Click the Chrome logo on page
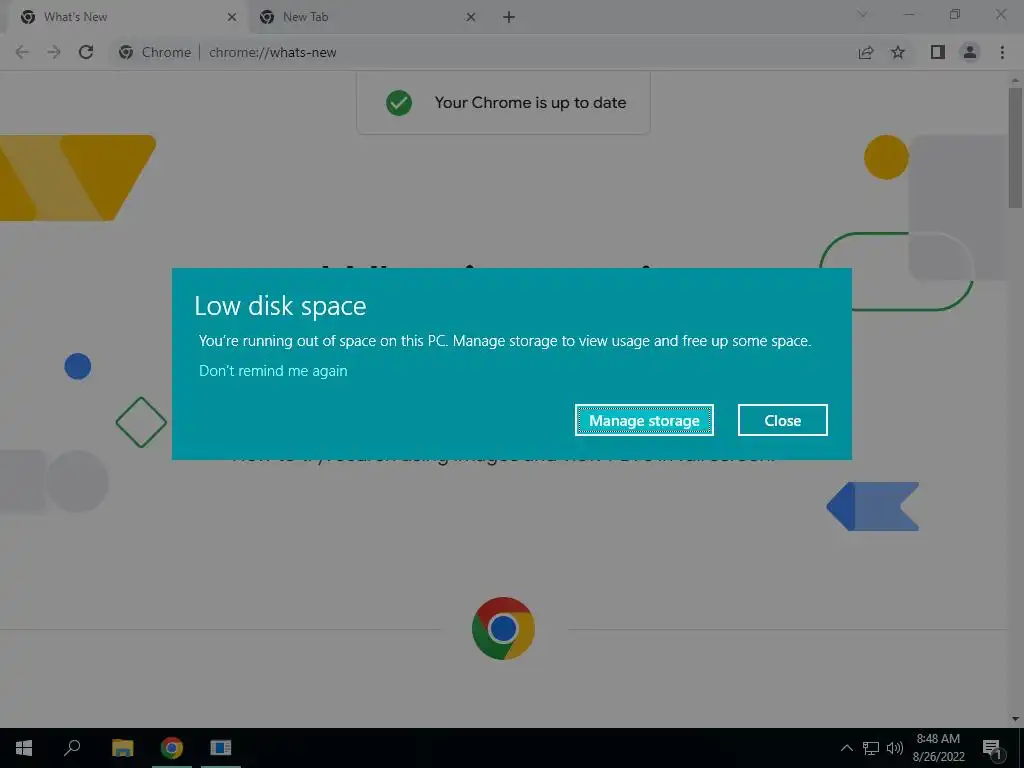Viewport: 1024px width, 768px height. pos(503,628)
